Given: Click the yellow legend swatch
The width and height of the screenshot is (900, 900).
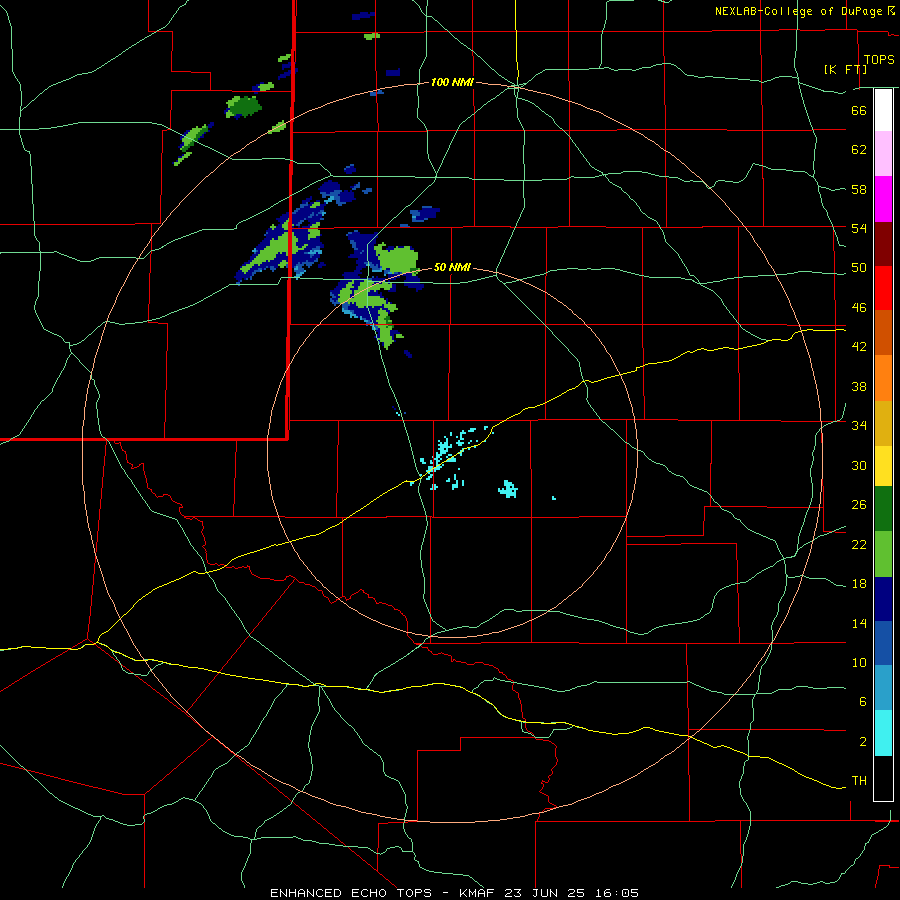Looking at the screenshot, I should coord(883,466).
